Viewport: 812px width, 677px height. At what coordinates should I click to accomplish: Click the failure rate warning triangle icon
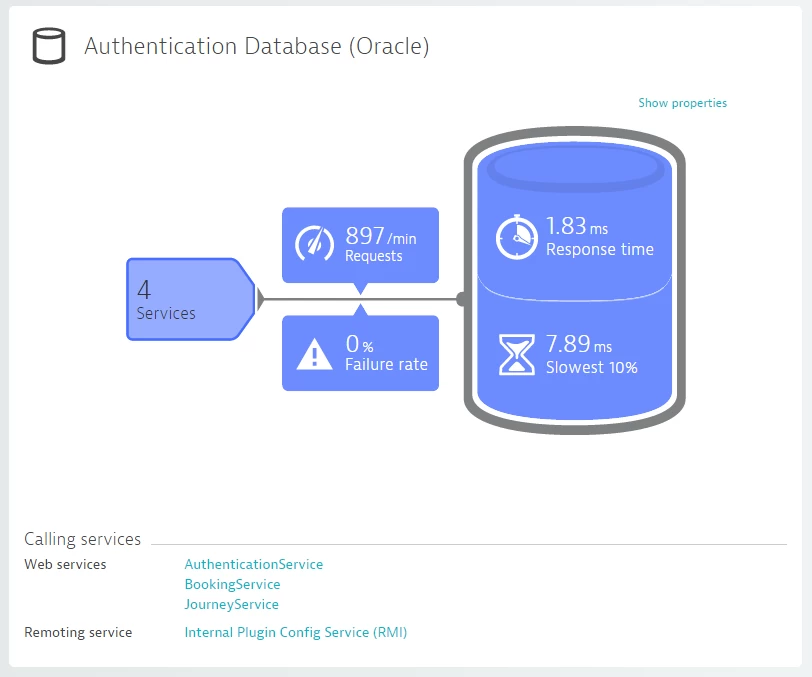click(314, 354)
